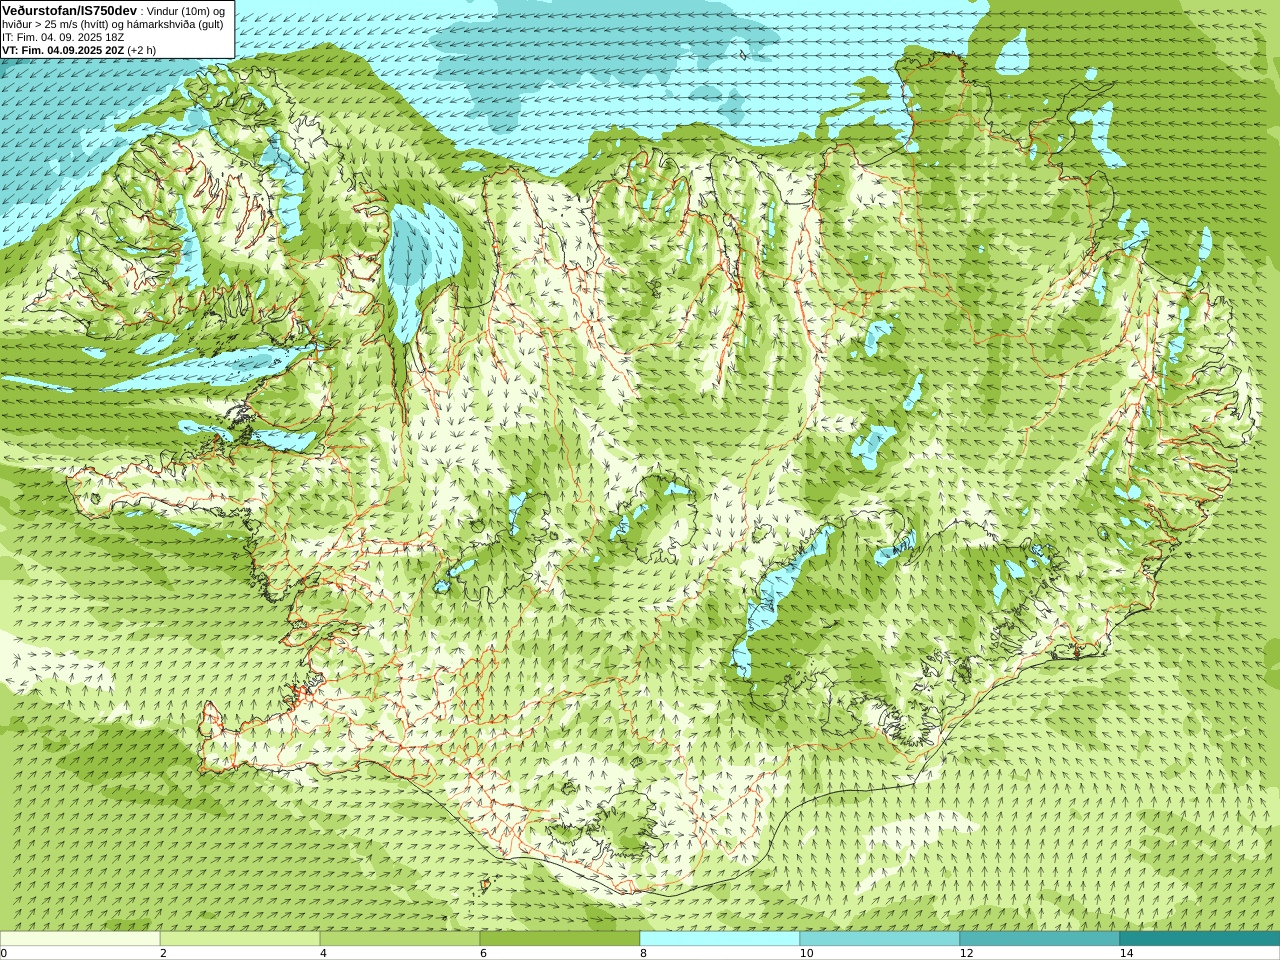This screenshot has height=960, width=1280.
Task: Click the legend label "10"
Action: (806, 953)
